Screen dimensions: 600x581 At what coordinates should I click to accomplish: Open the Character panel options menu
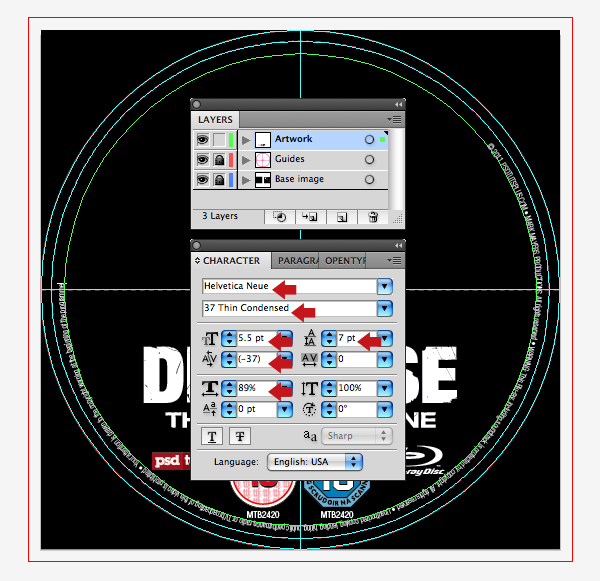[x=395, y=261]
